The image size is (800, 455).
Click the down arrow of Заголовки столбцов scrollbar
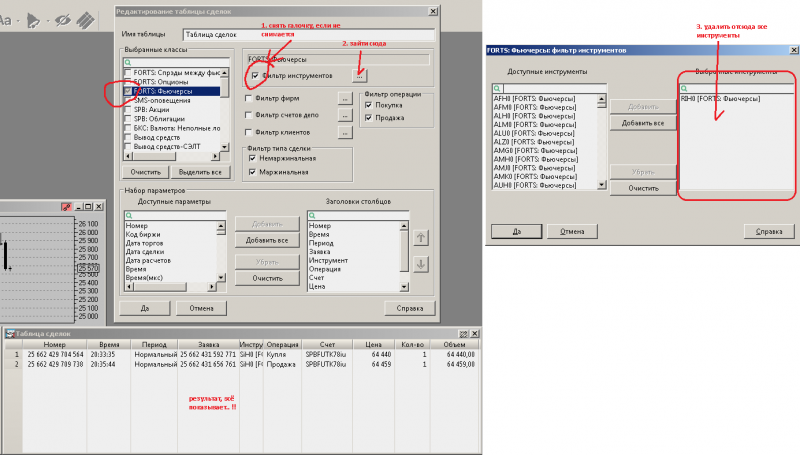404,287
